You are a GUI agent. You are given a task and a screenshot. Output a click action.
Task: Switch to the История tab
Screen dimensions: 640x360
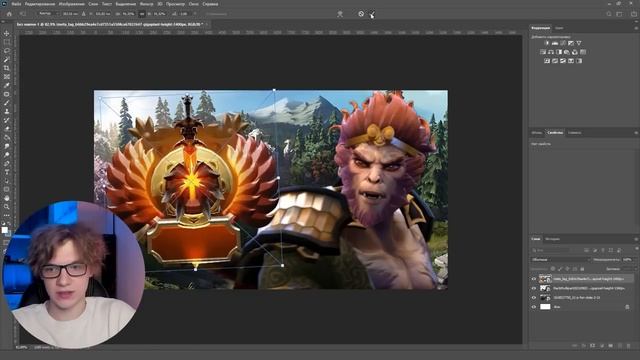(553, 239)
